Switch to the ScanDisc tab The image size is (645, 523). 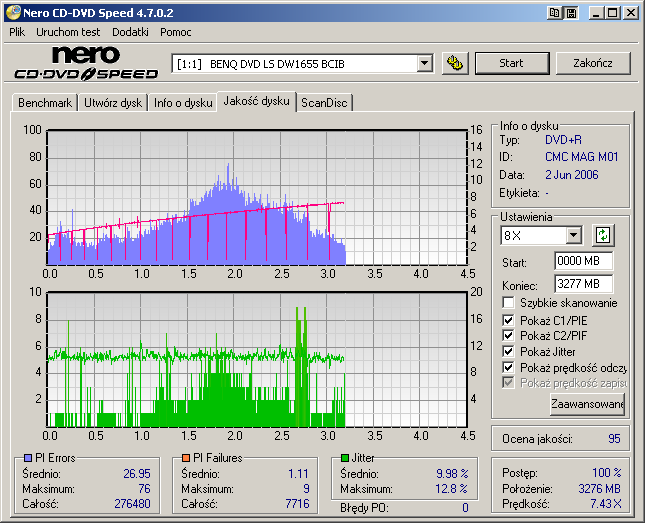click(324, 103)
